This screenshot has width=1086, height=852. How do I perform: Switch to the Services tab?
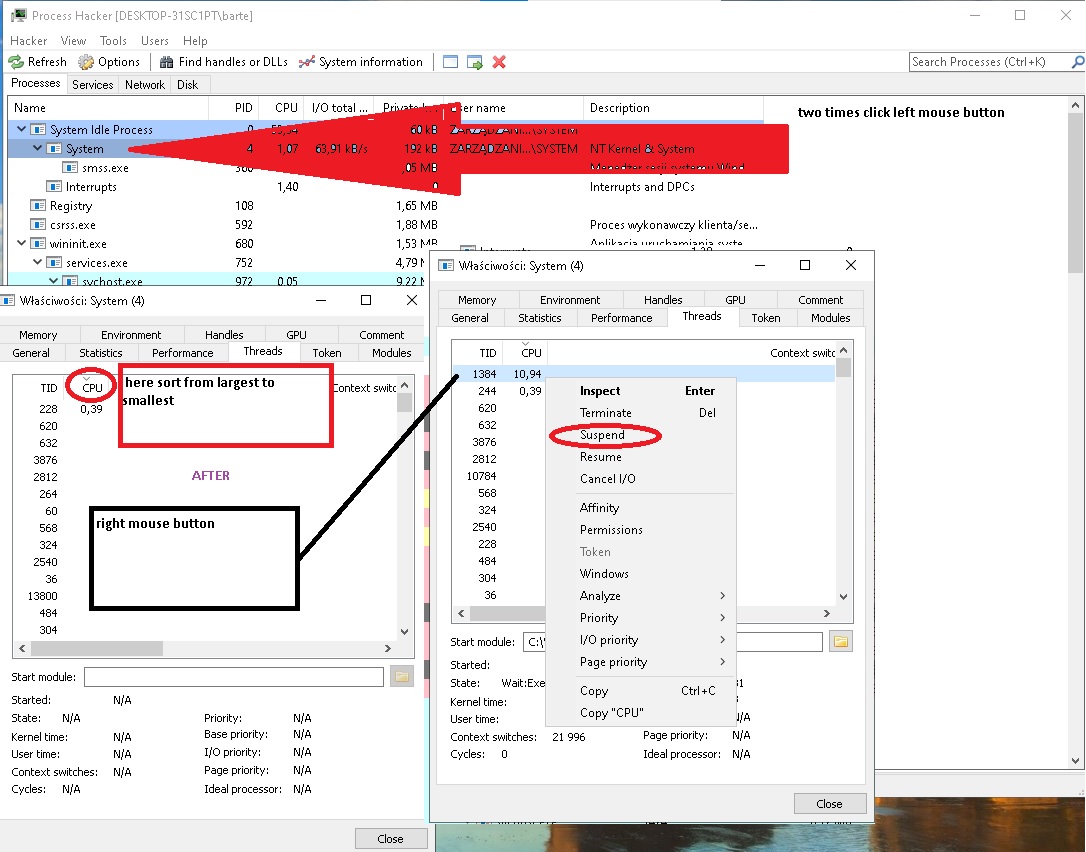[92, 85]
